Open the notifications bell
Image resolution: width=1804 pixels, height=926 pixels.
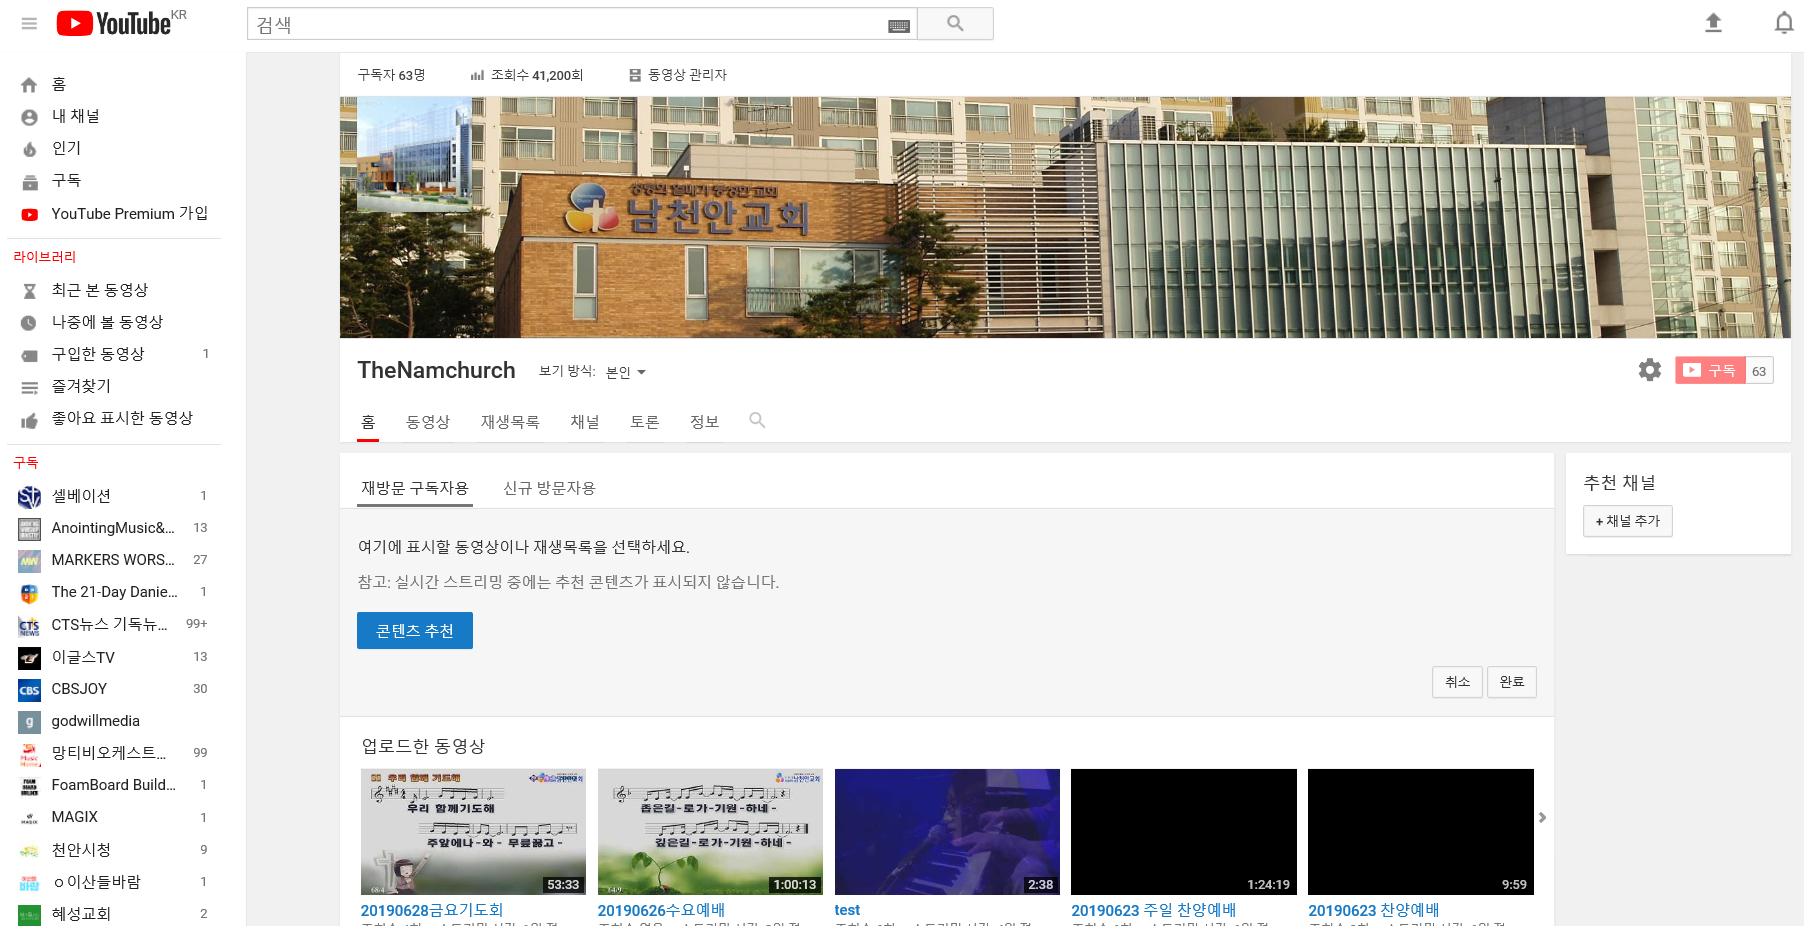tap(1783, 23)
